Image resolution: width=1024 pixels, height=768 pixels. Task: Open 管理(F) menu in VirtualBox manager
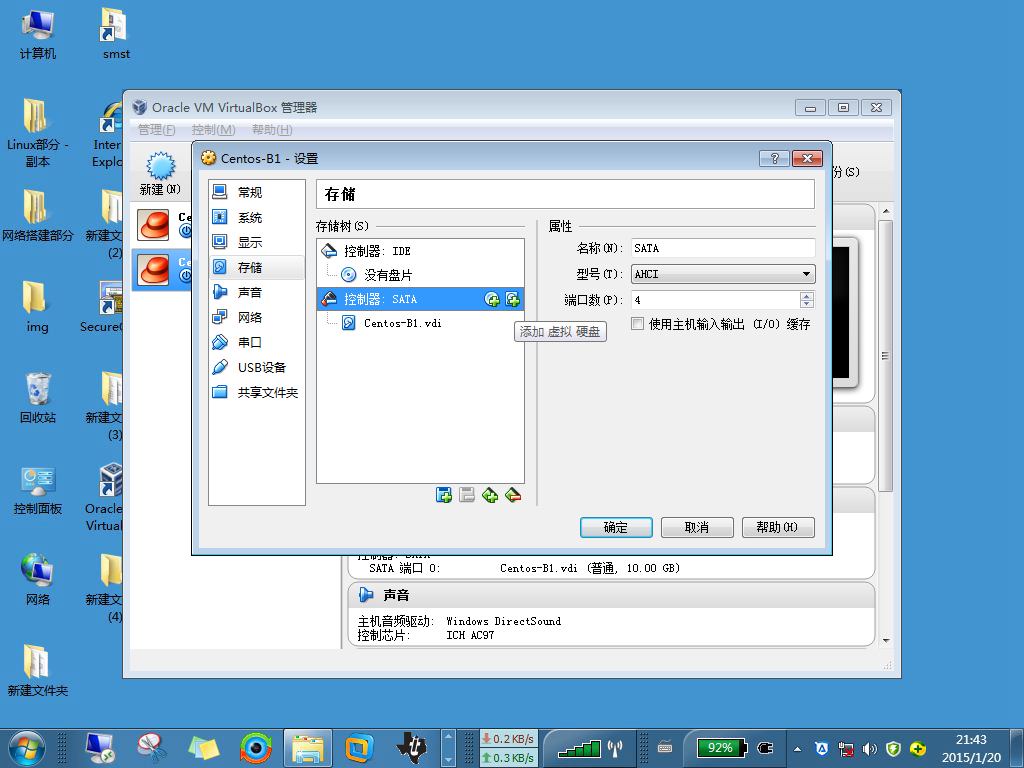pos(157,129)
